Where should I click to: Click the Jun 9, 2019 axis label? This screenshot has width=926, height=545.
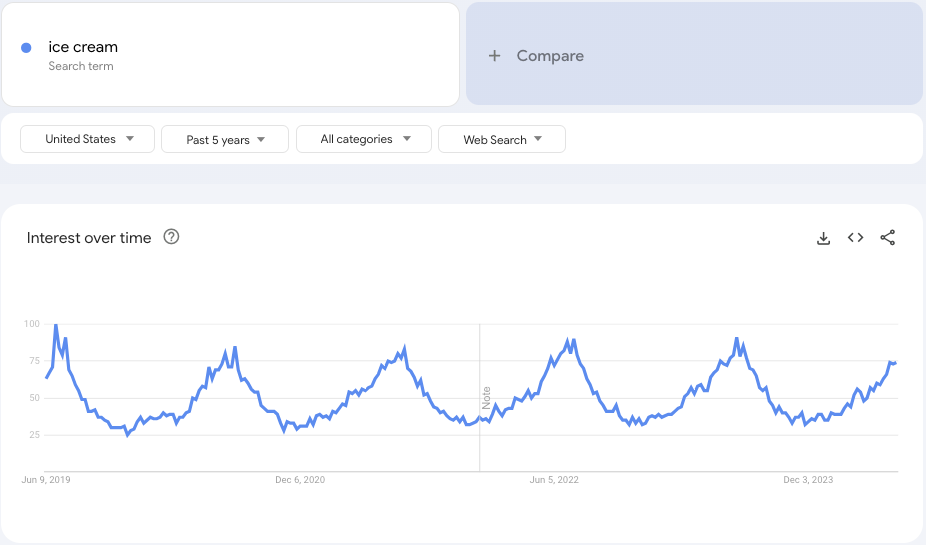point(46,480)
